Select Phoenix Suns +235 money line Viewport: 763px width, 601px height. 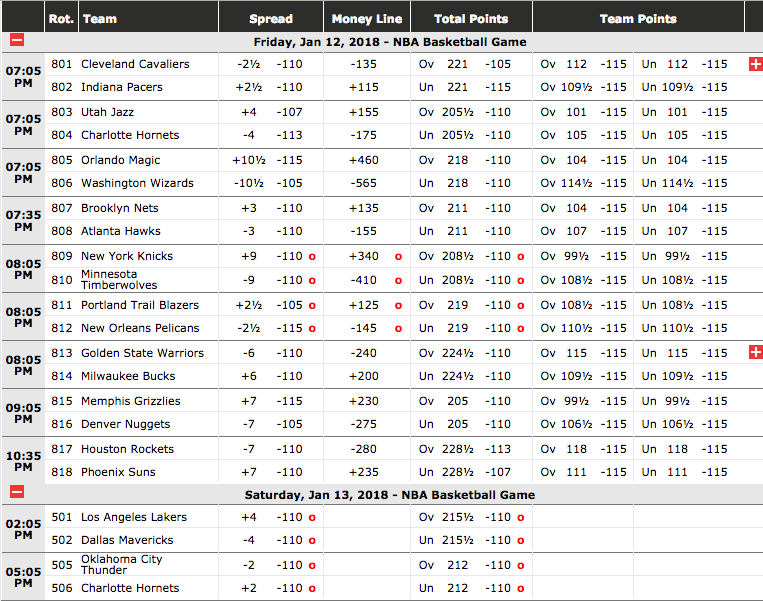coord(364,472)
